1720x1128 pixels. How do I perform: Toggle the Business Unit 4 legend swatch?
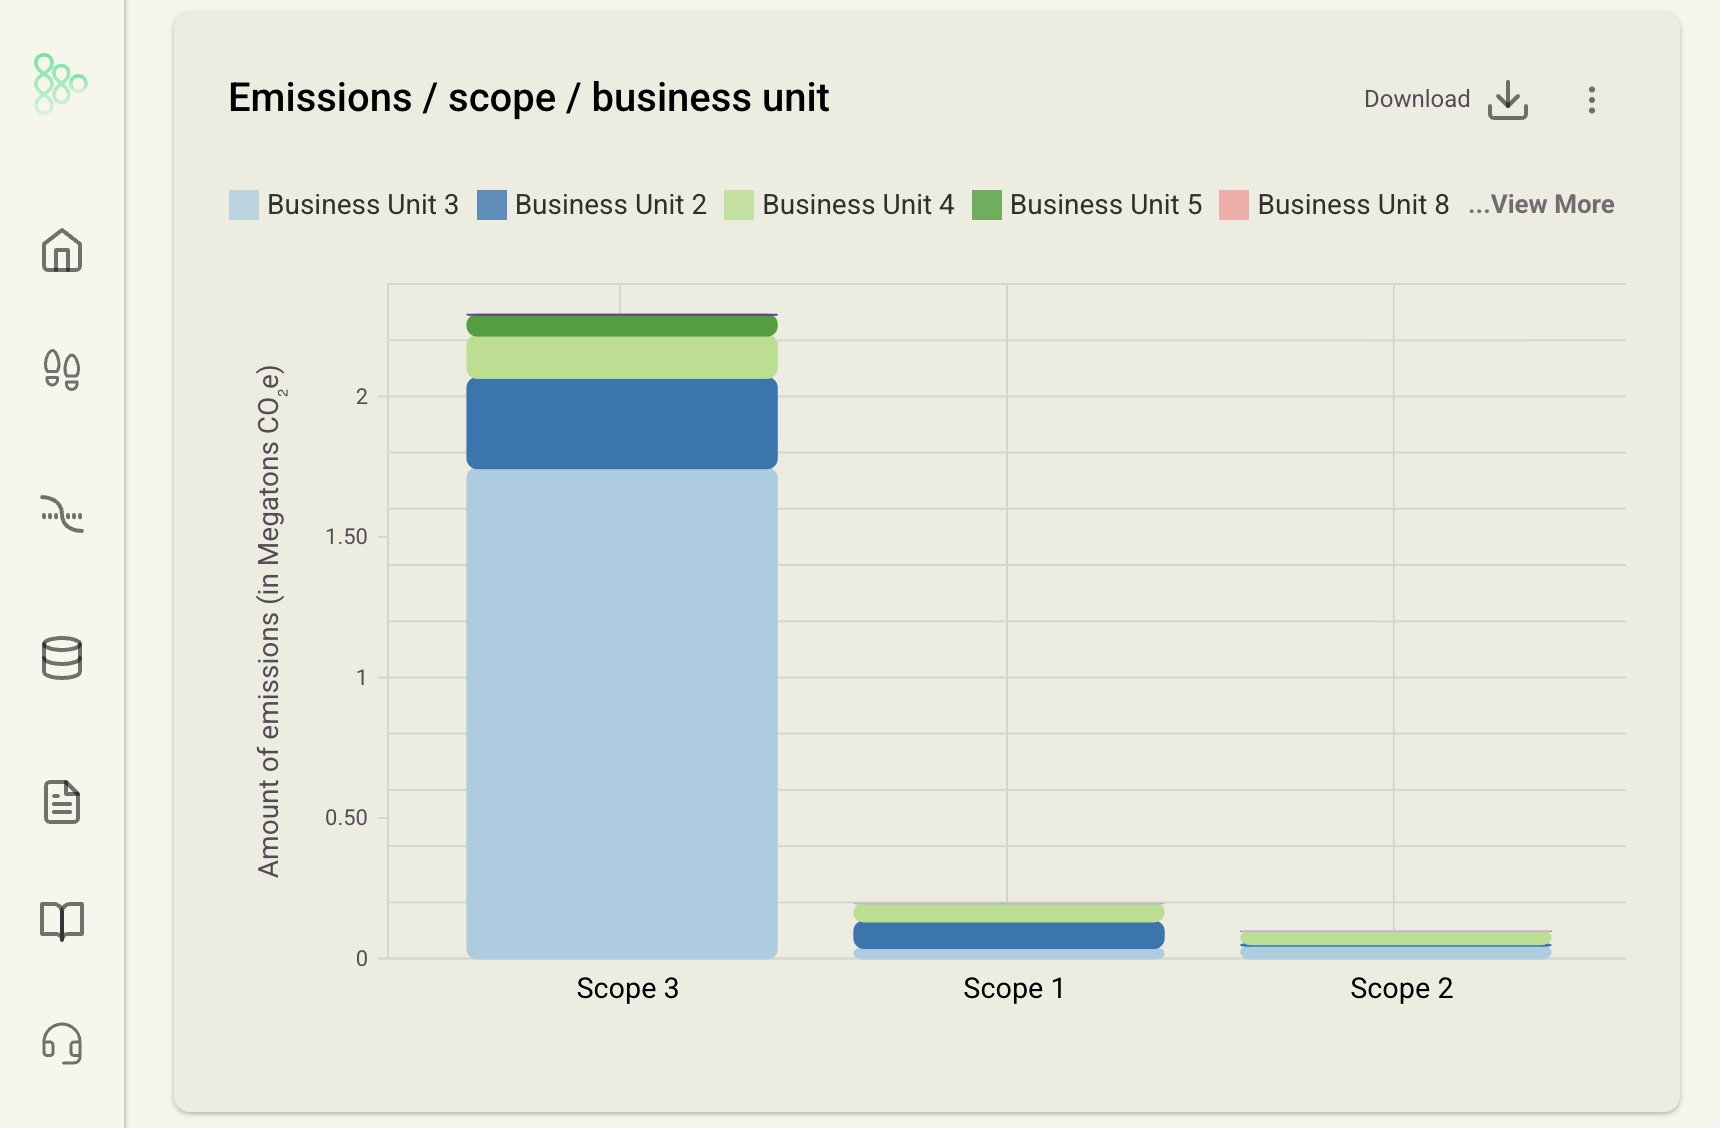coord(739,205)
